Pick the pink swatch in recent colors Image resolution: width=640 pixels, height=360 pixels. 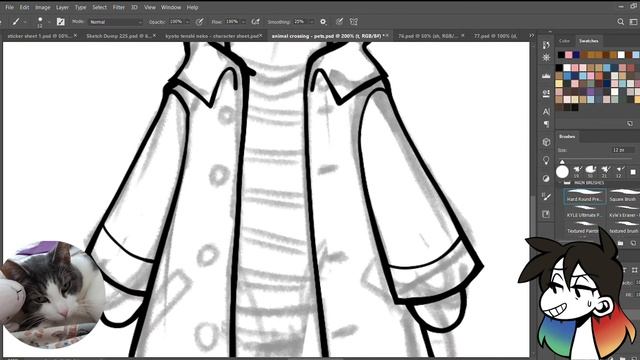pos(569,55)
